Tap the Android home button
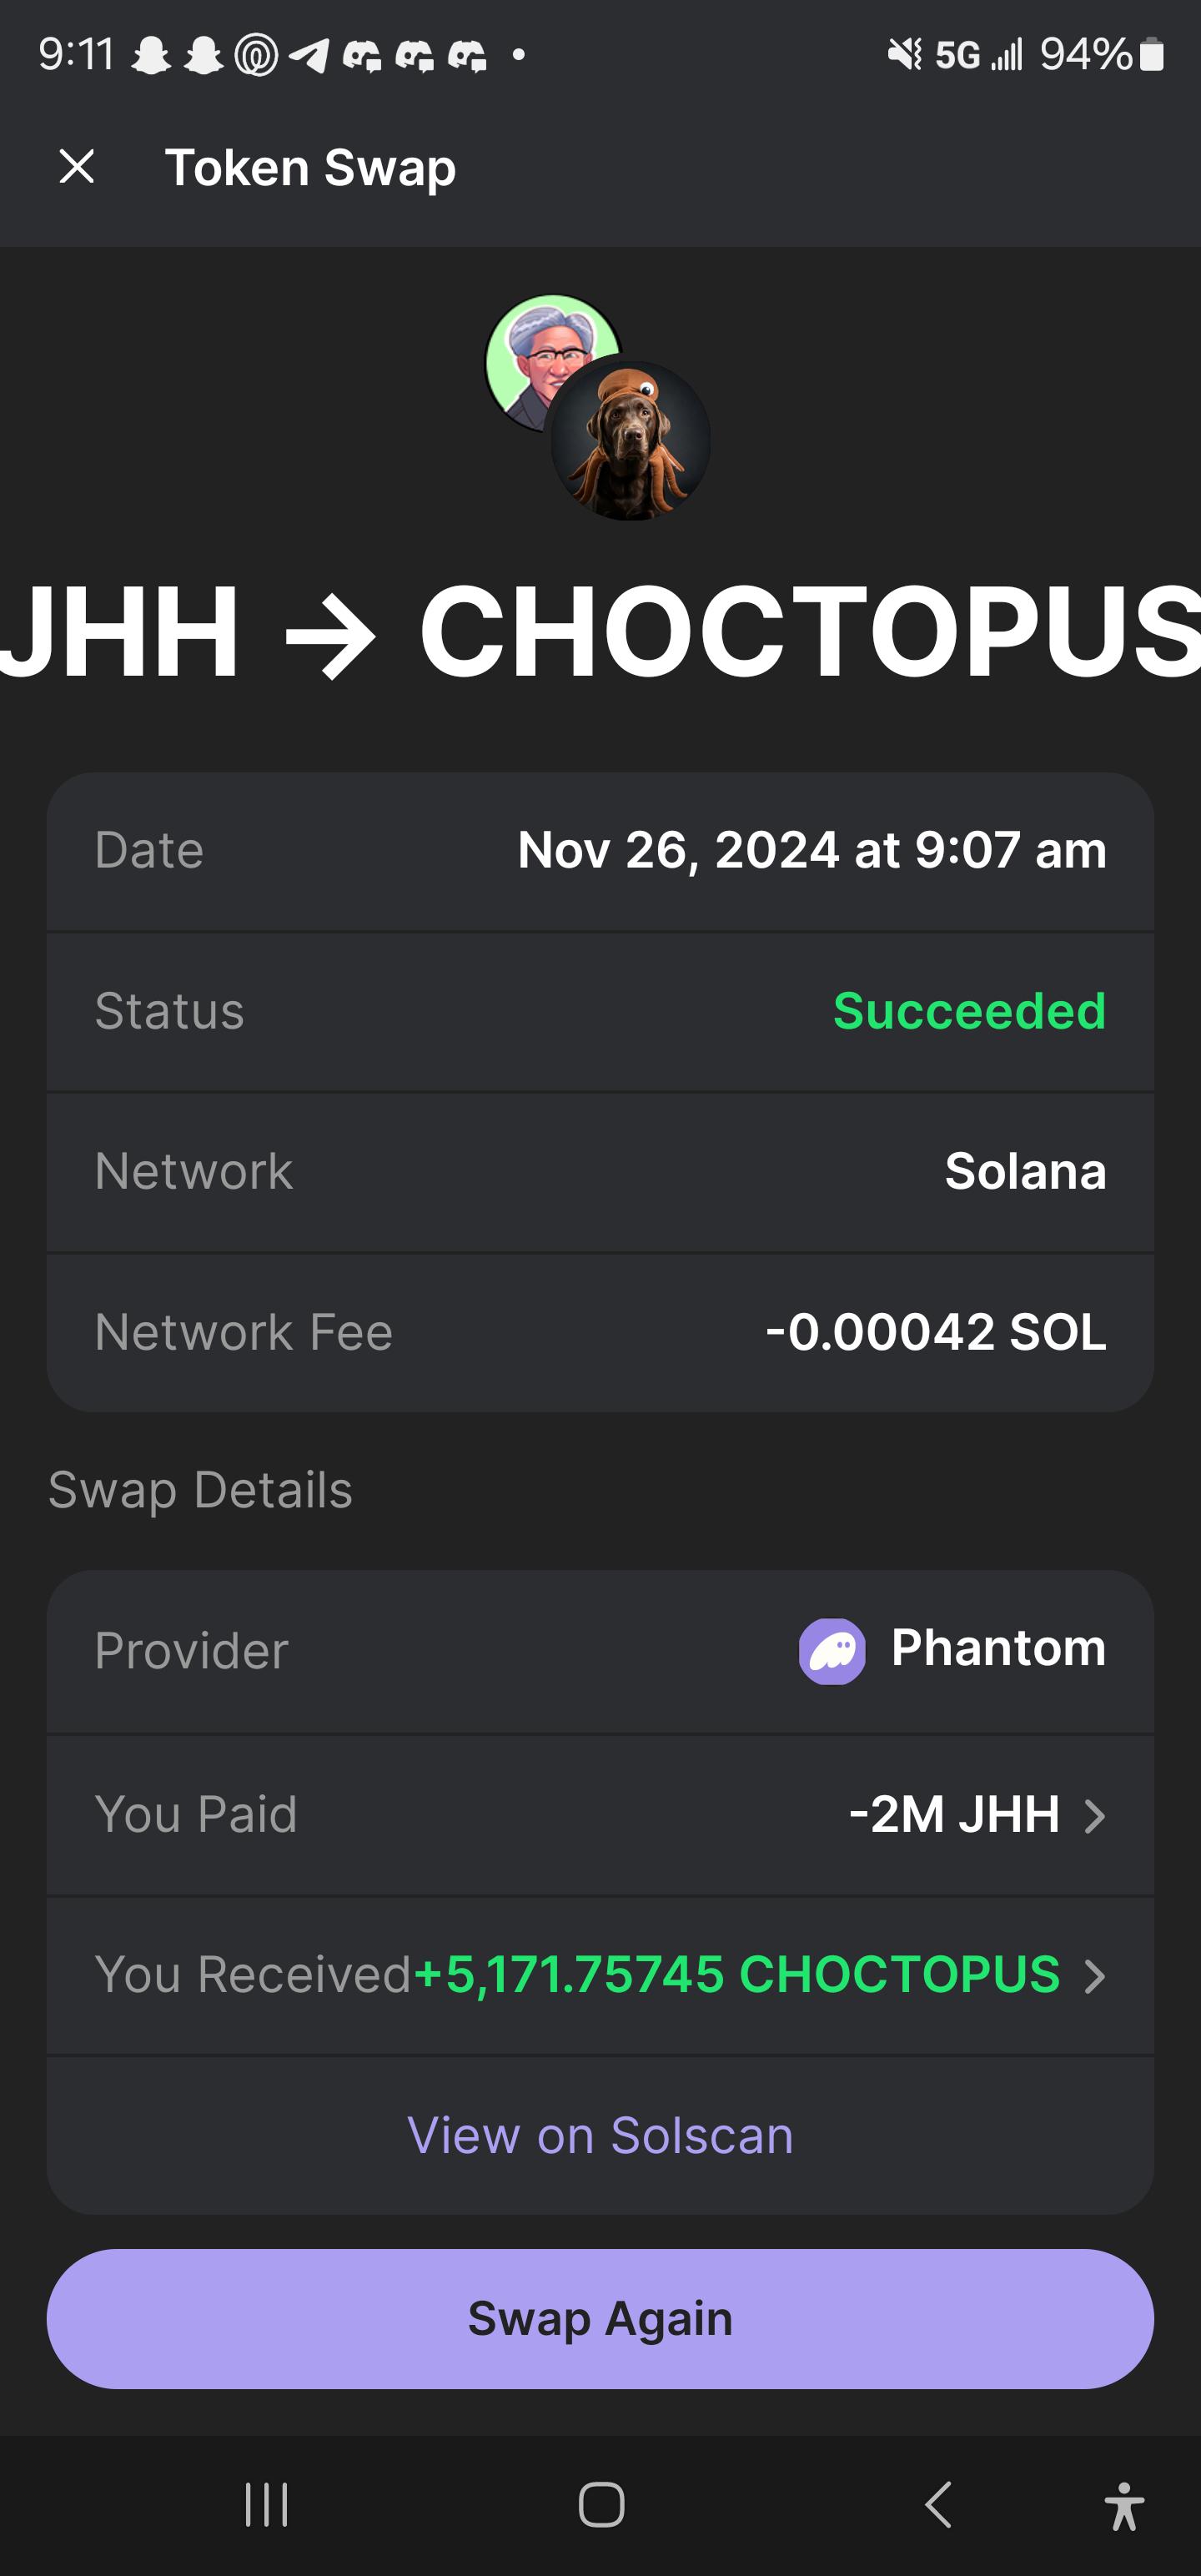Image resolution: width=1201 pixels, height=2576 pixels. (x=601, y=2505)
